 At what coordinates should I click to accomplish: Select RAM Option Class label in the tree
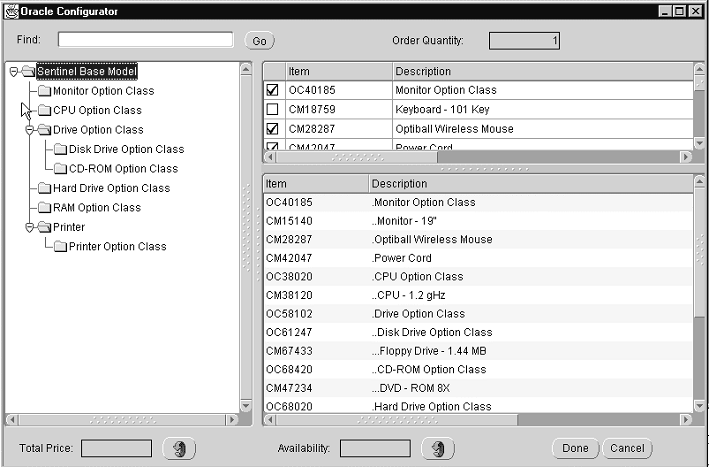pos(97,208)
